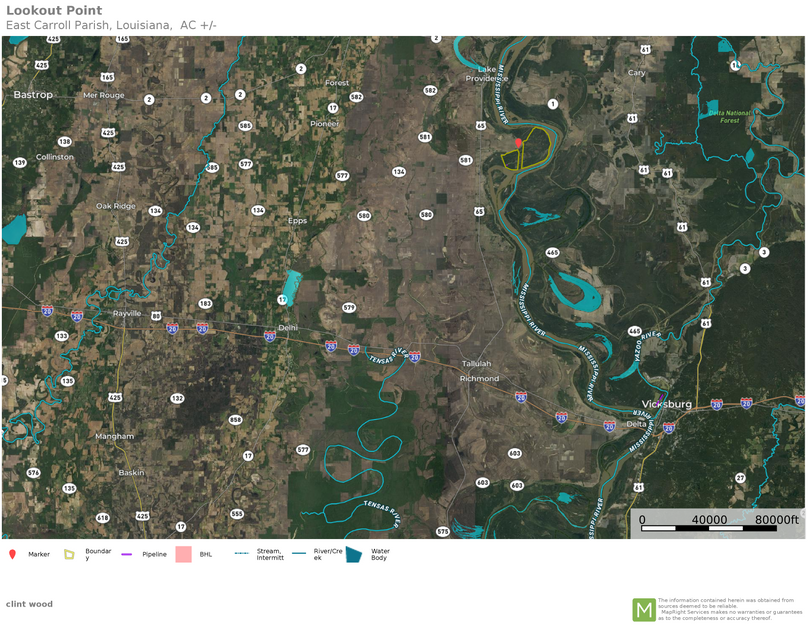Click the Rayville town label
This screenshot has width=808, height=625.
pos(126,313)
